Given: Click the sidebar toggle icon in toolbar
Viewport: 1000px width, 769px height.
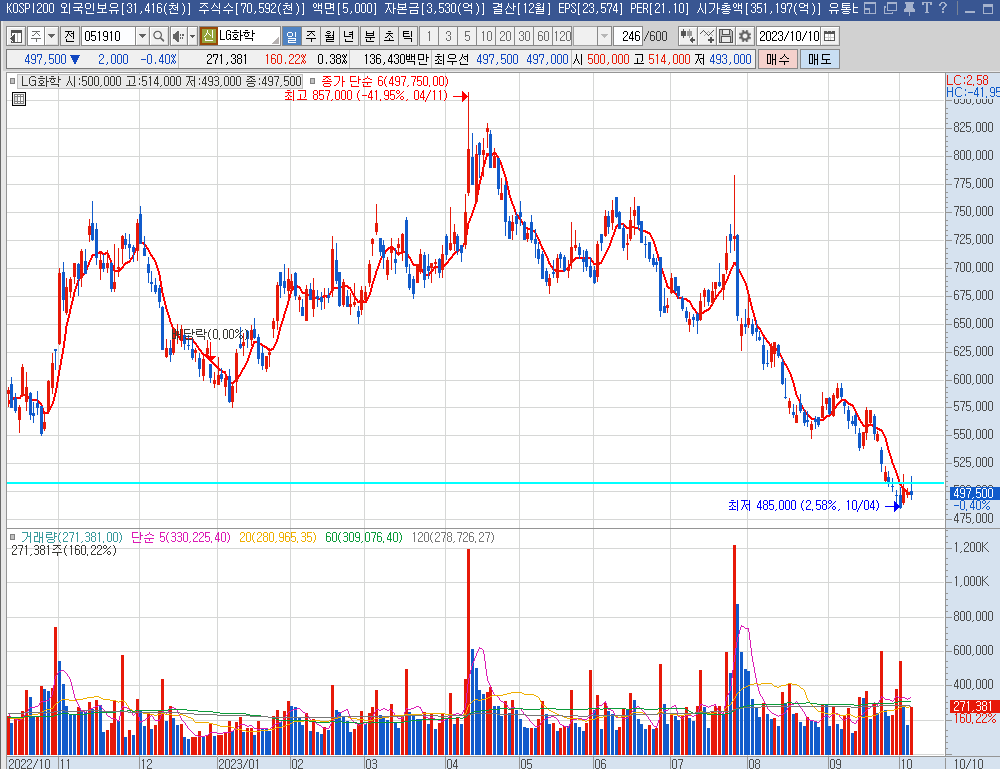Looking at the screenshot, I should point(16,36).
